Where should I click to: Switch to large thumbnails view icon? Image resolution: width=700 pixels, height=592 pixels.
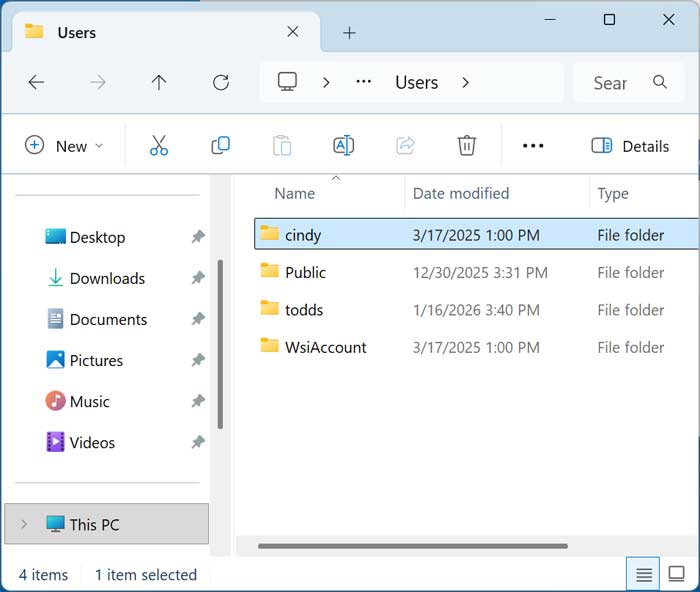[x=676, y=574]
